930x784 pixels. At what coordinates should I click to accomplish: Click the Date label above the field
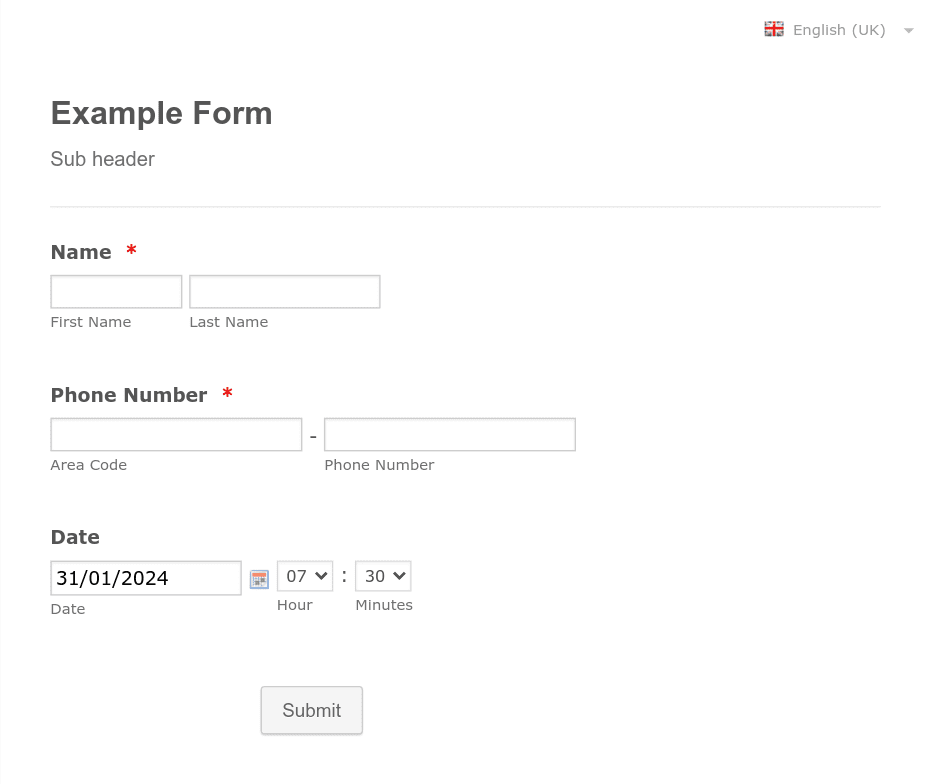click(74, 537)
